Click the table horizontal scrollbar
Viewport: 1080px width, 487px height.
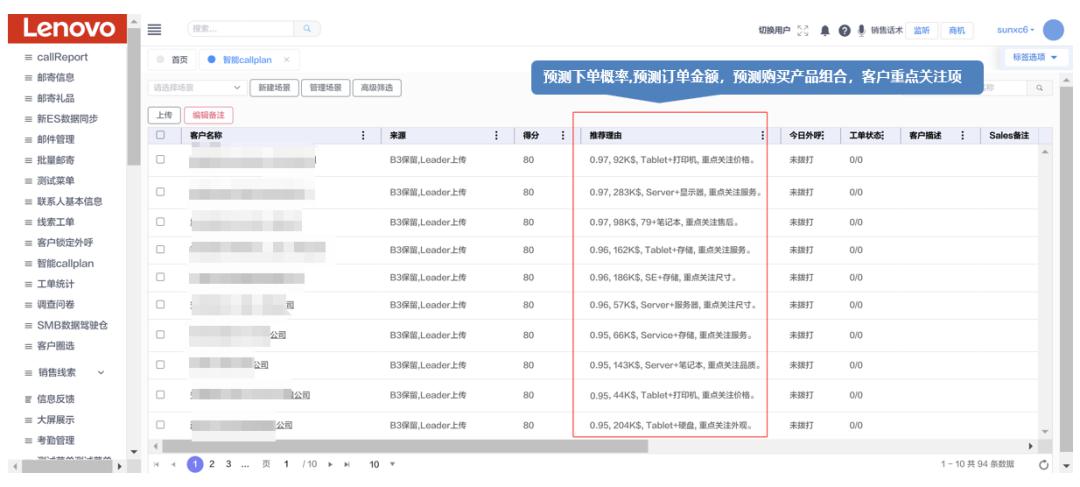(x=405, y=446)
